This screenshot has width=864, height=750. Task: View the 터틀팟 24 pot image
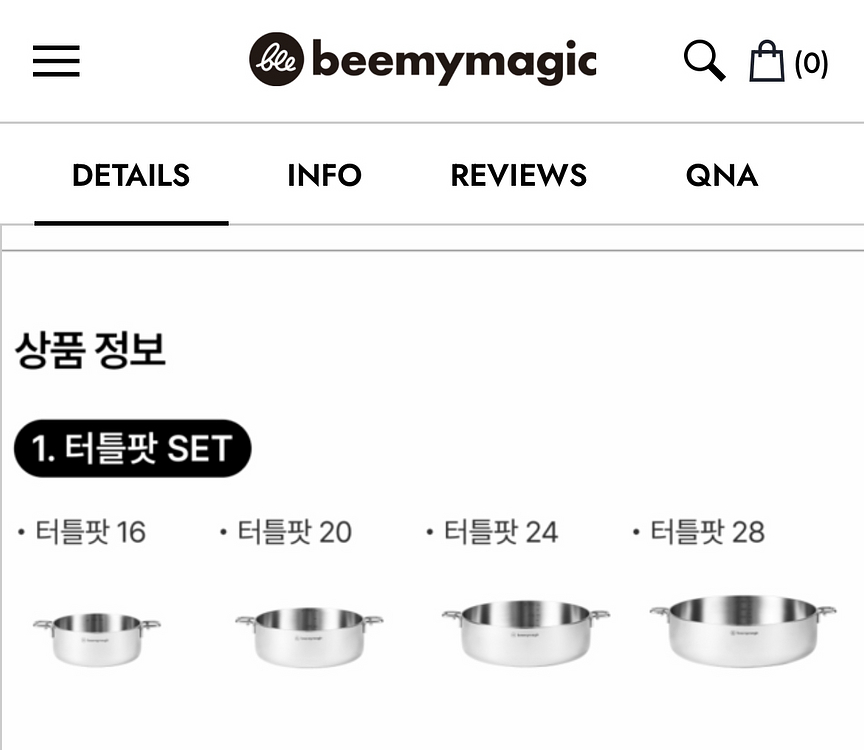526,630
